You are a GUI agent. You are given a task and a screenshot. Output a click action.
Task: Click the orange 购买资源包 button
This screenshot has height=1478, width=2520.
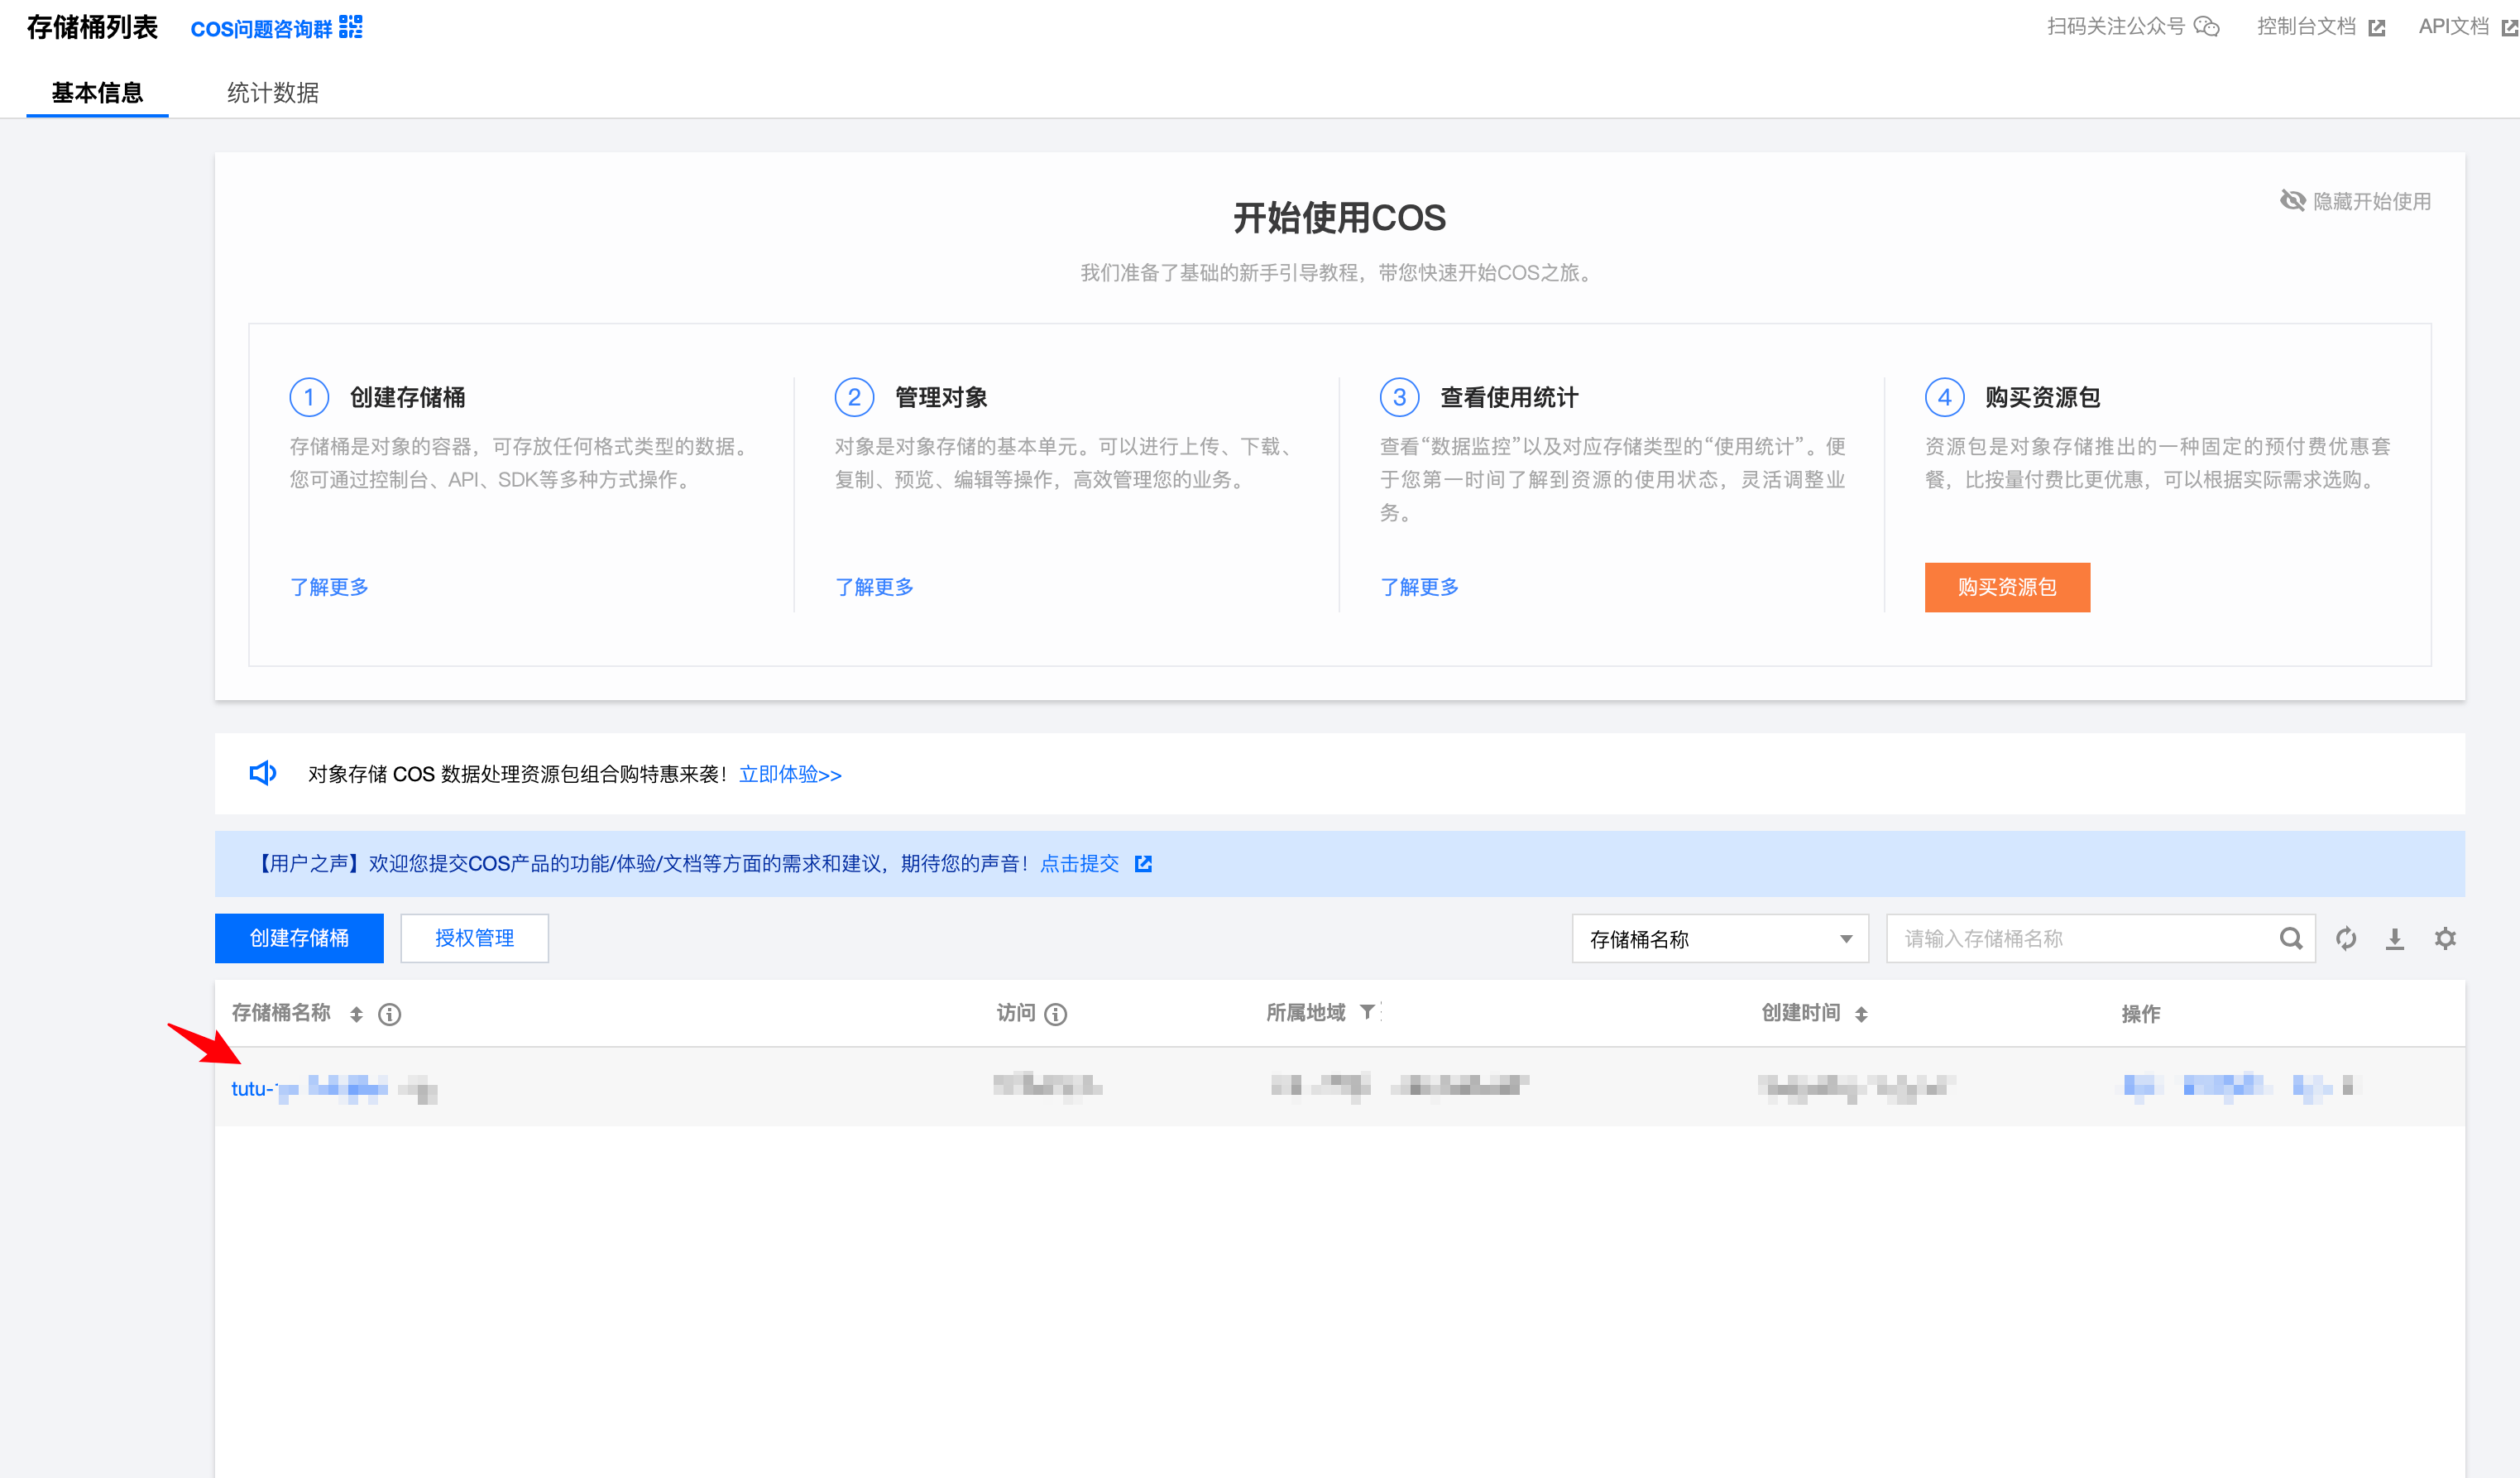click(2006, 587)
